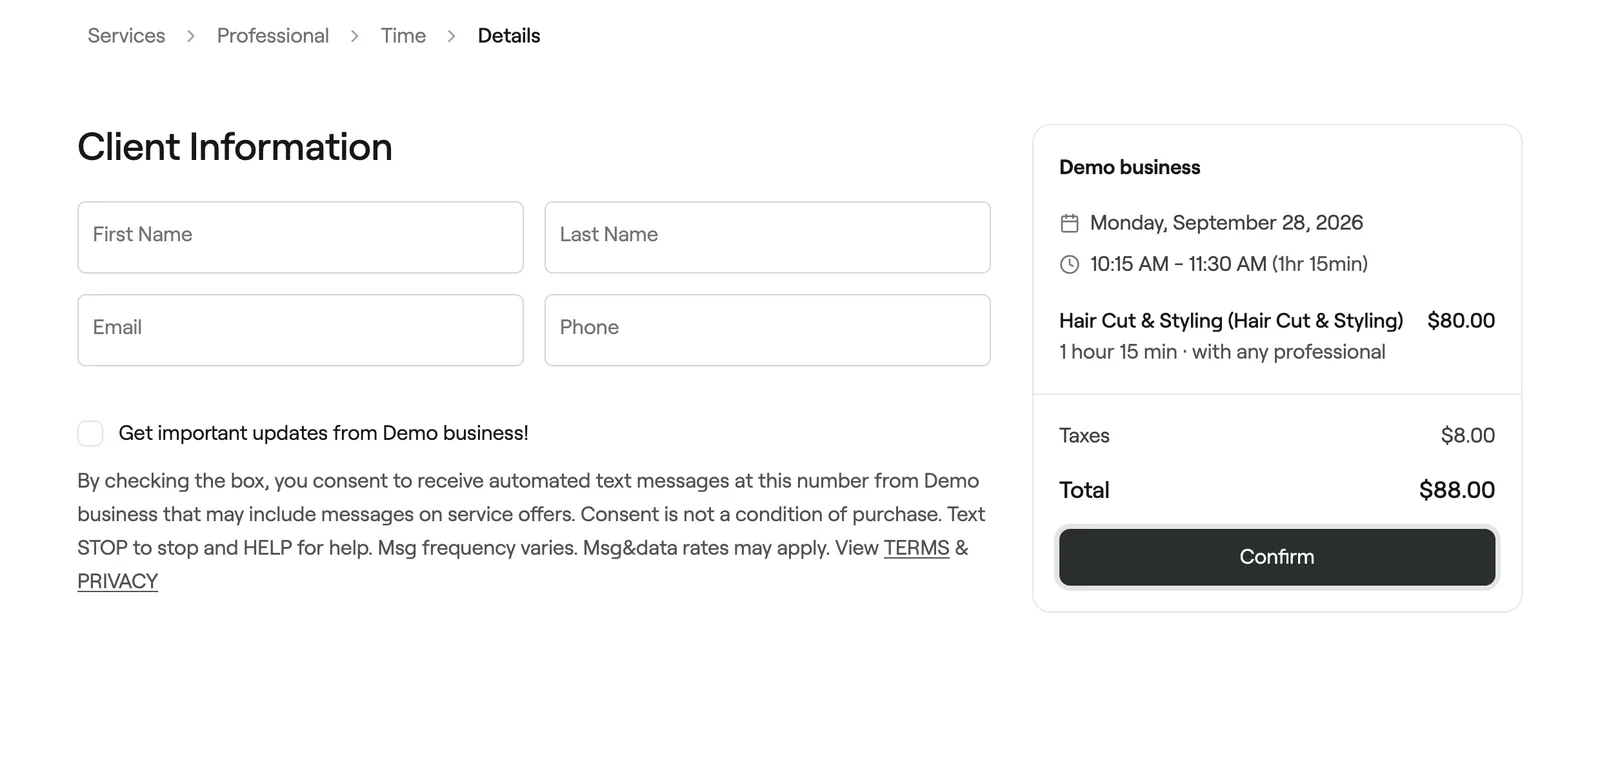Click the clock icon beside the appointment time

1069,264
